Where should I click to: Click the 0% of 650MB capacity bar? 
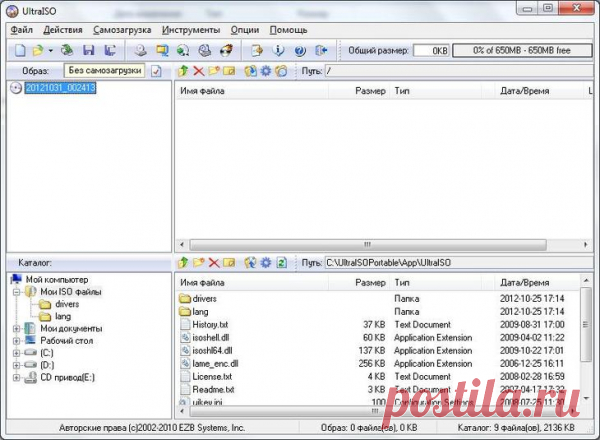522,51
